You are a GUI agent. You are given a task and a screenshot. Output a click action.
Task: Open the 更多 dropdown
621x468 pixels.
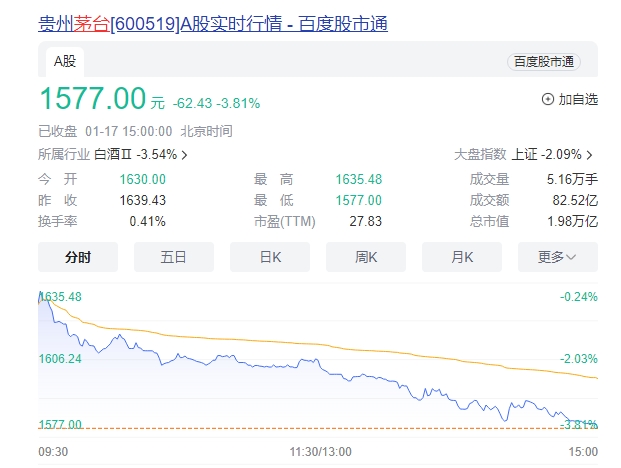point(558,257)
